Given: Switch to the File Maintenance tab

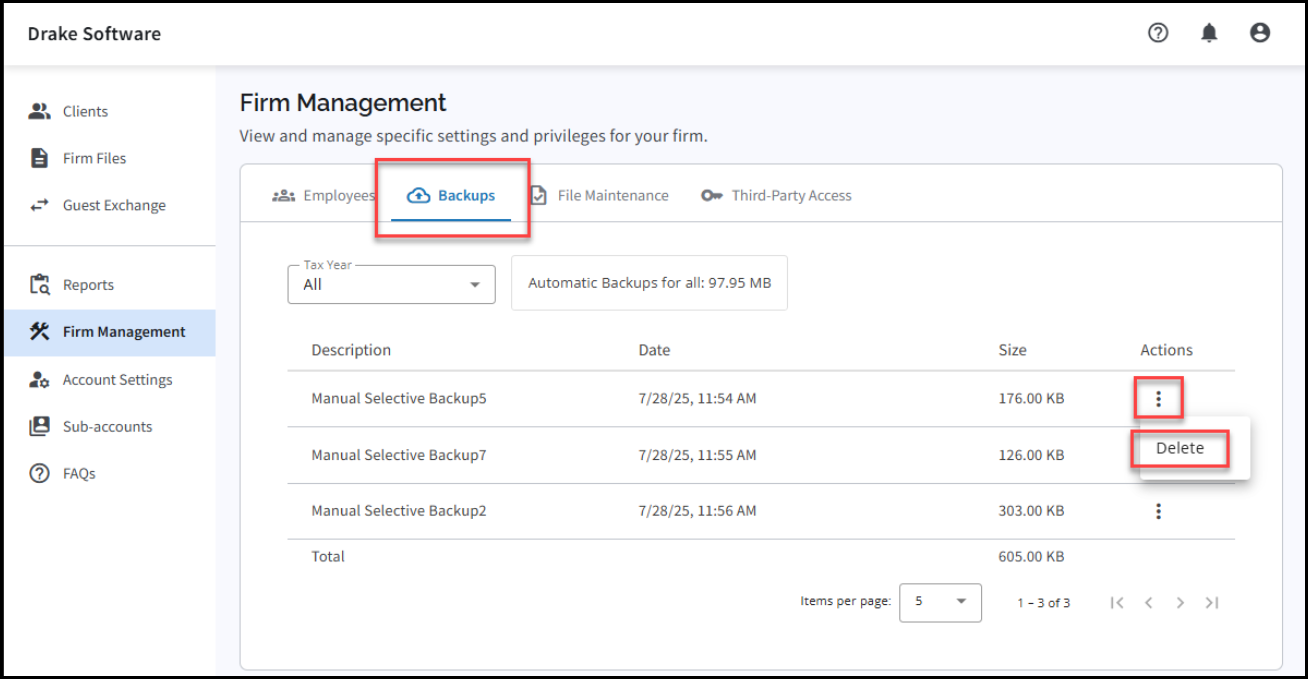Looking at the screenshot, I should pos(600,196).
